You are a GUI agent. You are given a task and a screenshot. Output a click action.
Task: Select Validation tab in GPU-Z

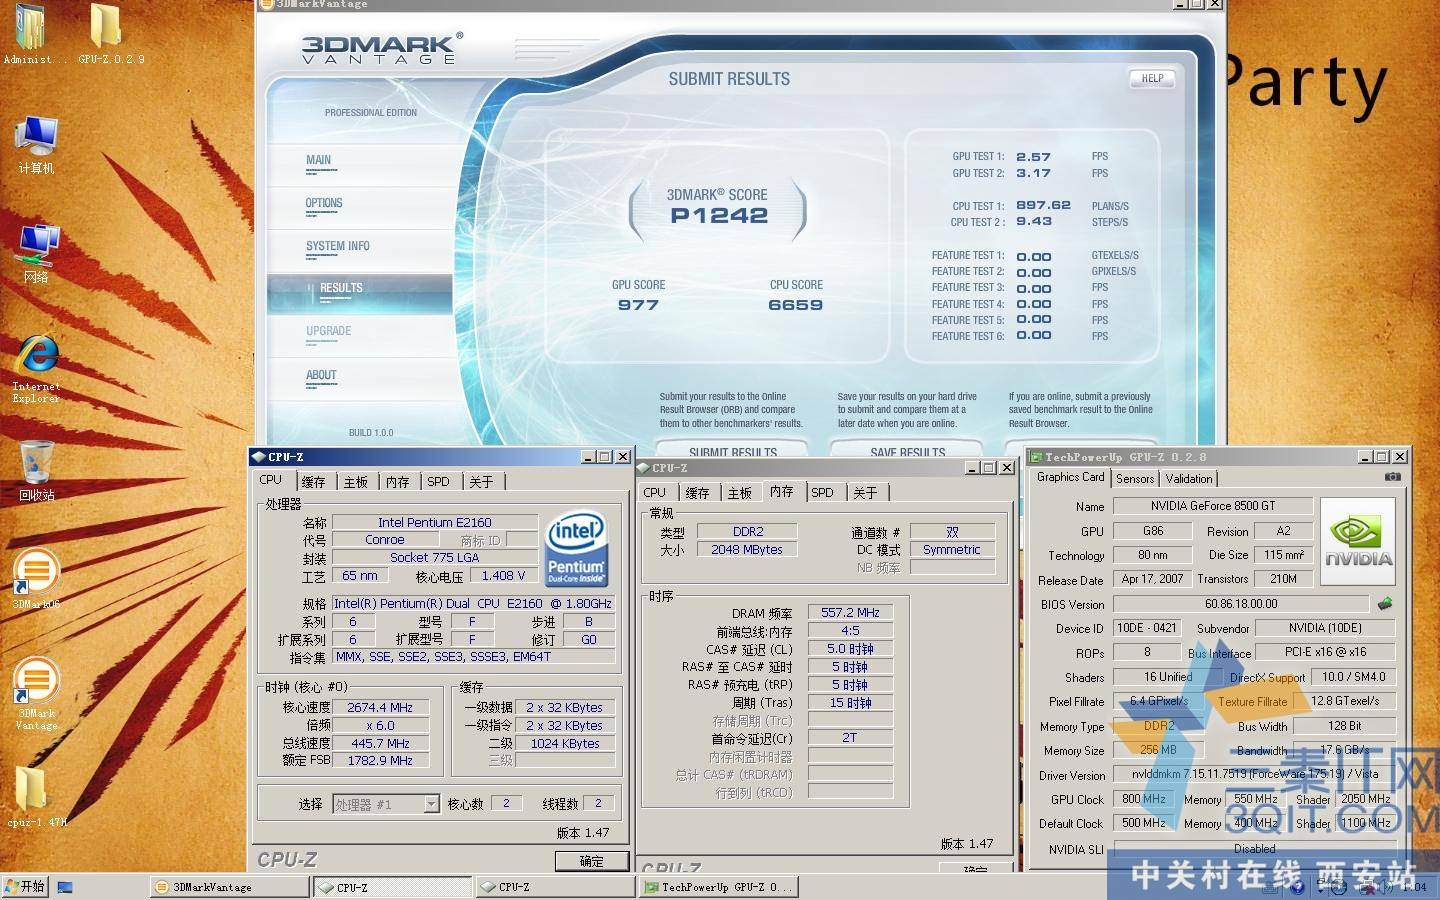(1189, 479)
